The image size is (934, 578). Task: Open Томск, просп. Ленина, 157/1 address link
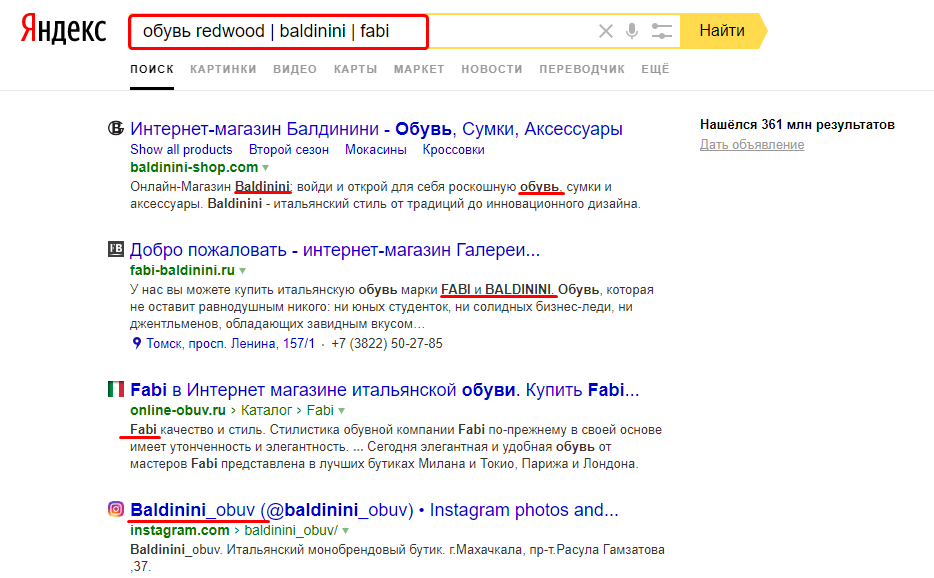point(230,344)
